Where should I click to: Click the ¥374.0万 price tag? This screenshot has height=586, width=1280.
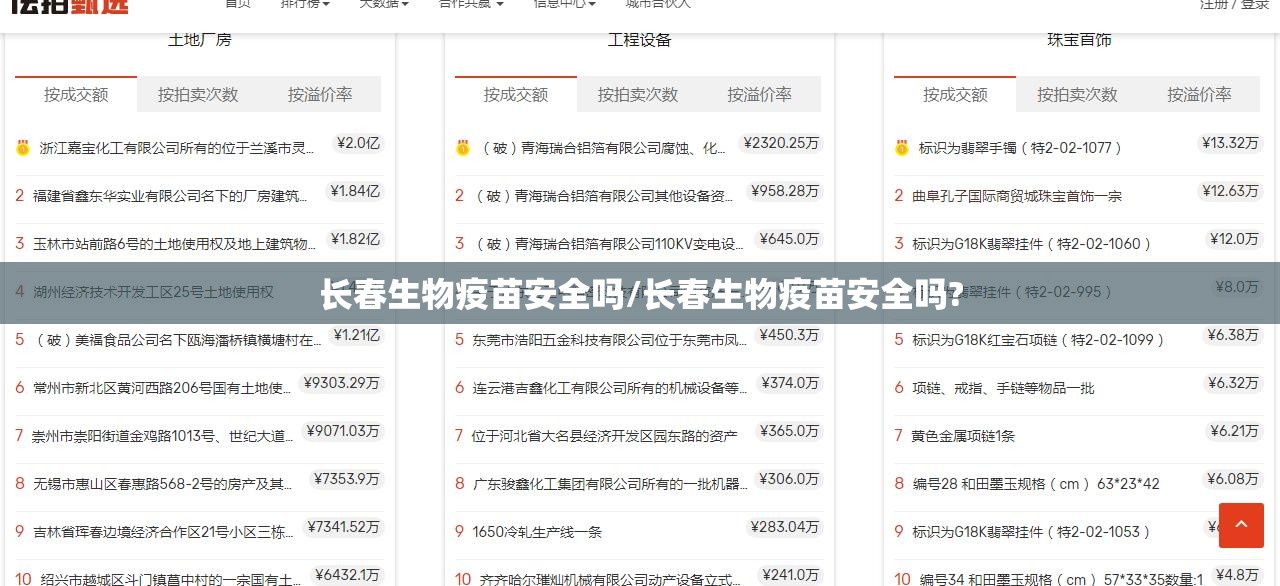pyautogui.click(x=790, y=383)
